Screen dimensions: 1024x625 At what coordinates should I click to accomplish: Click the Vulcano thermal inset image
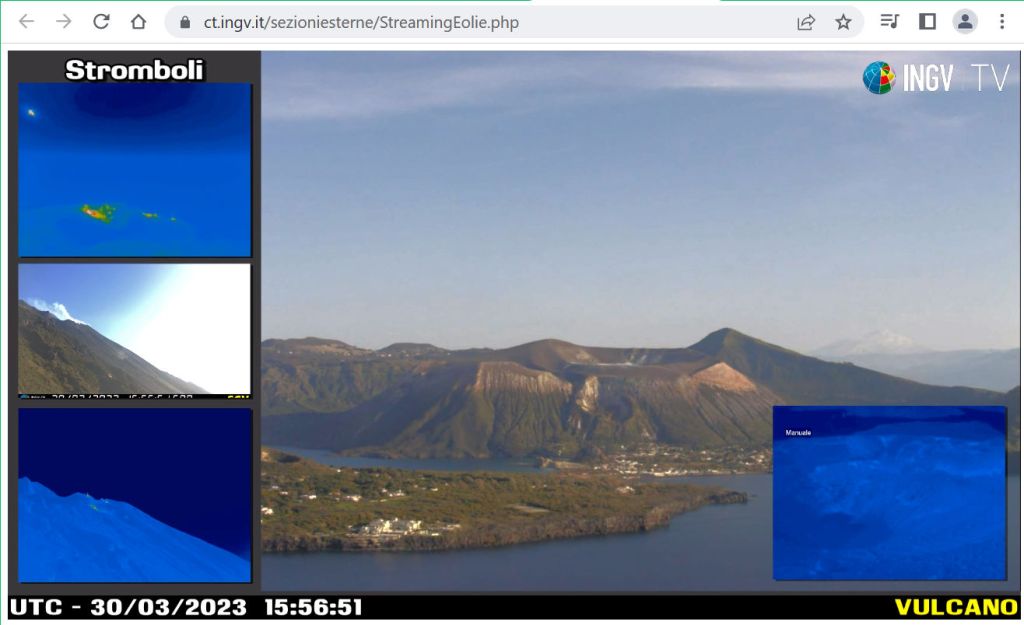pyautogui.click(x=889, y=492)
